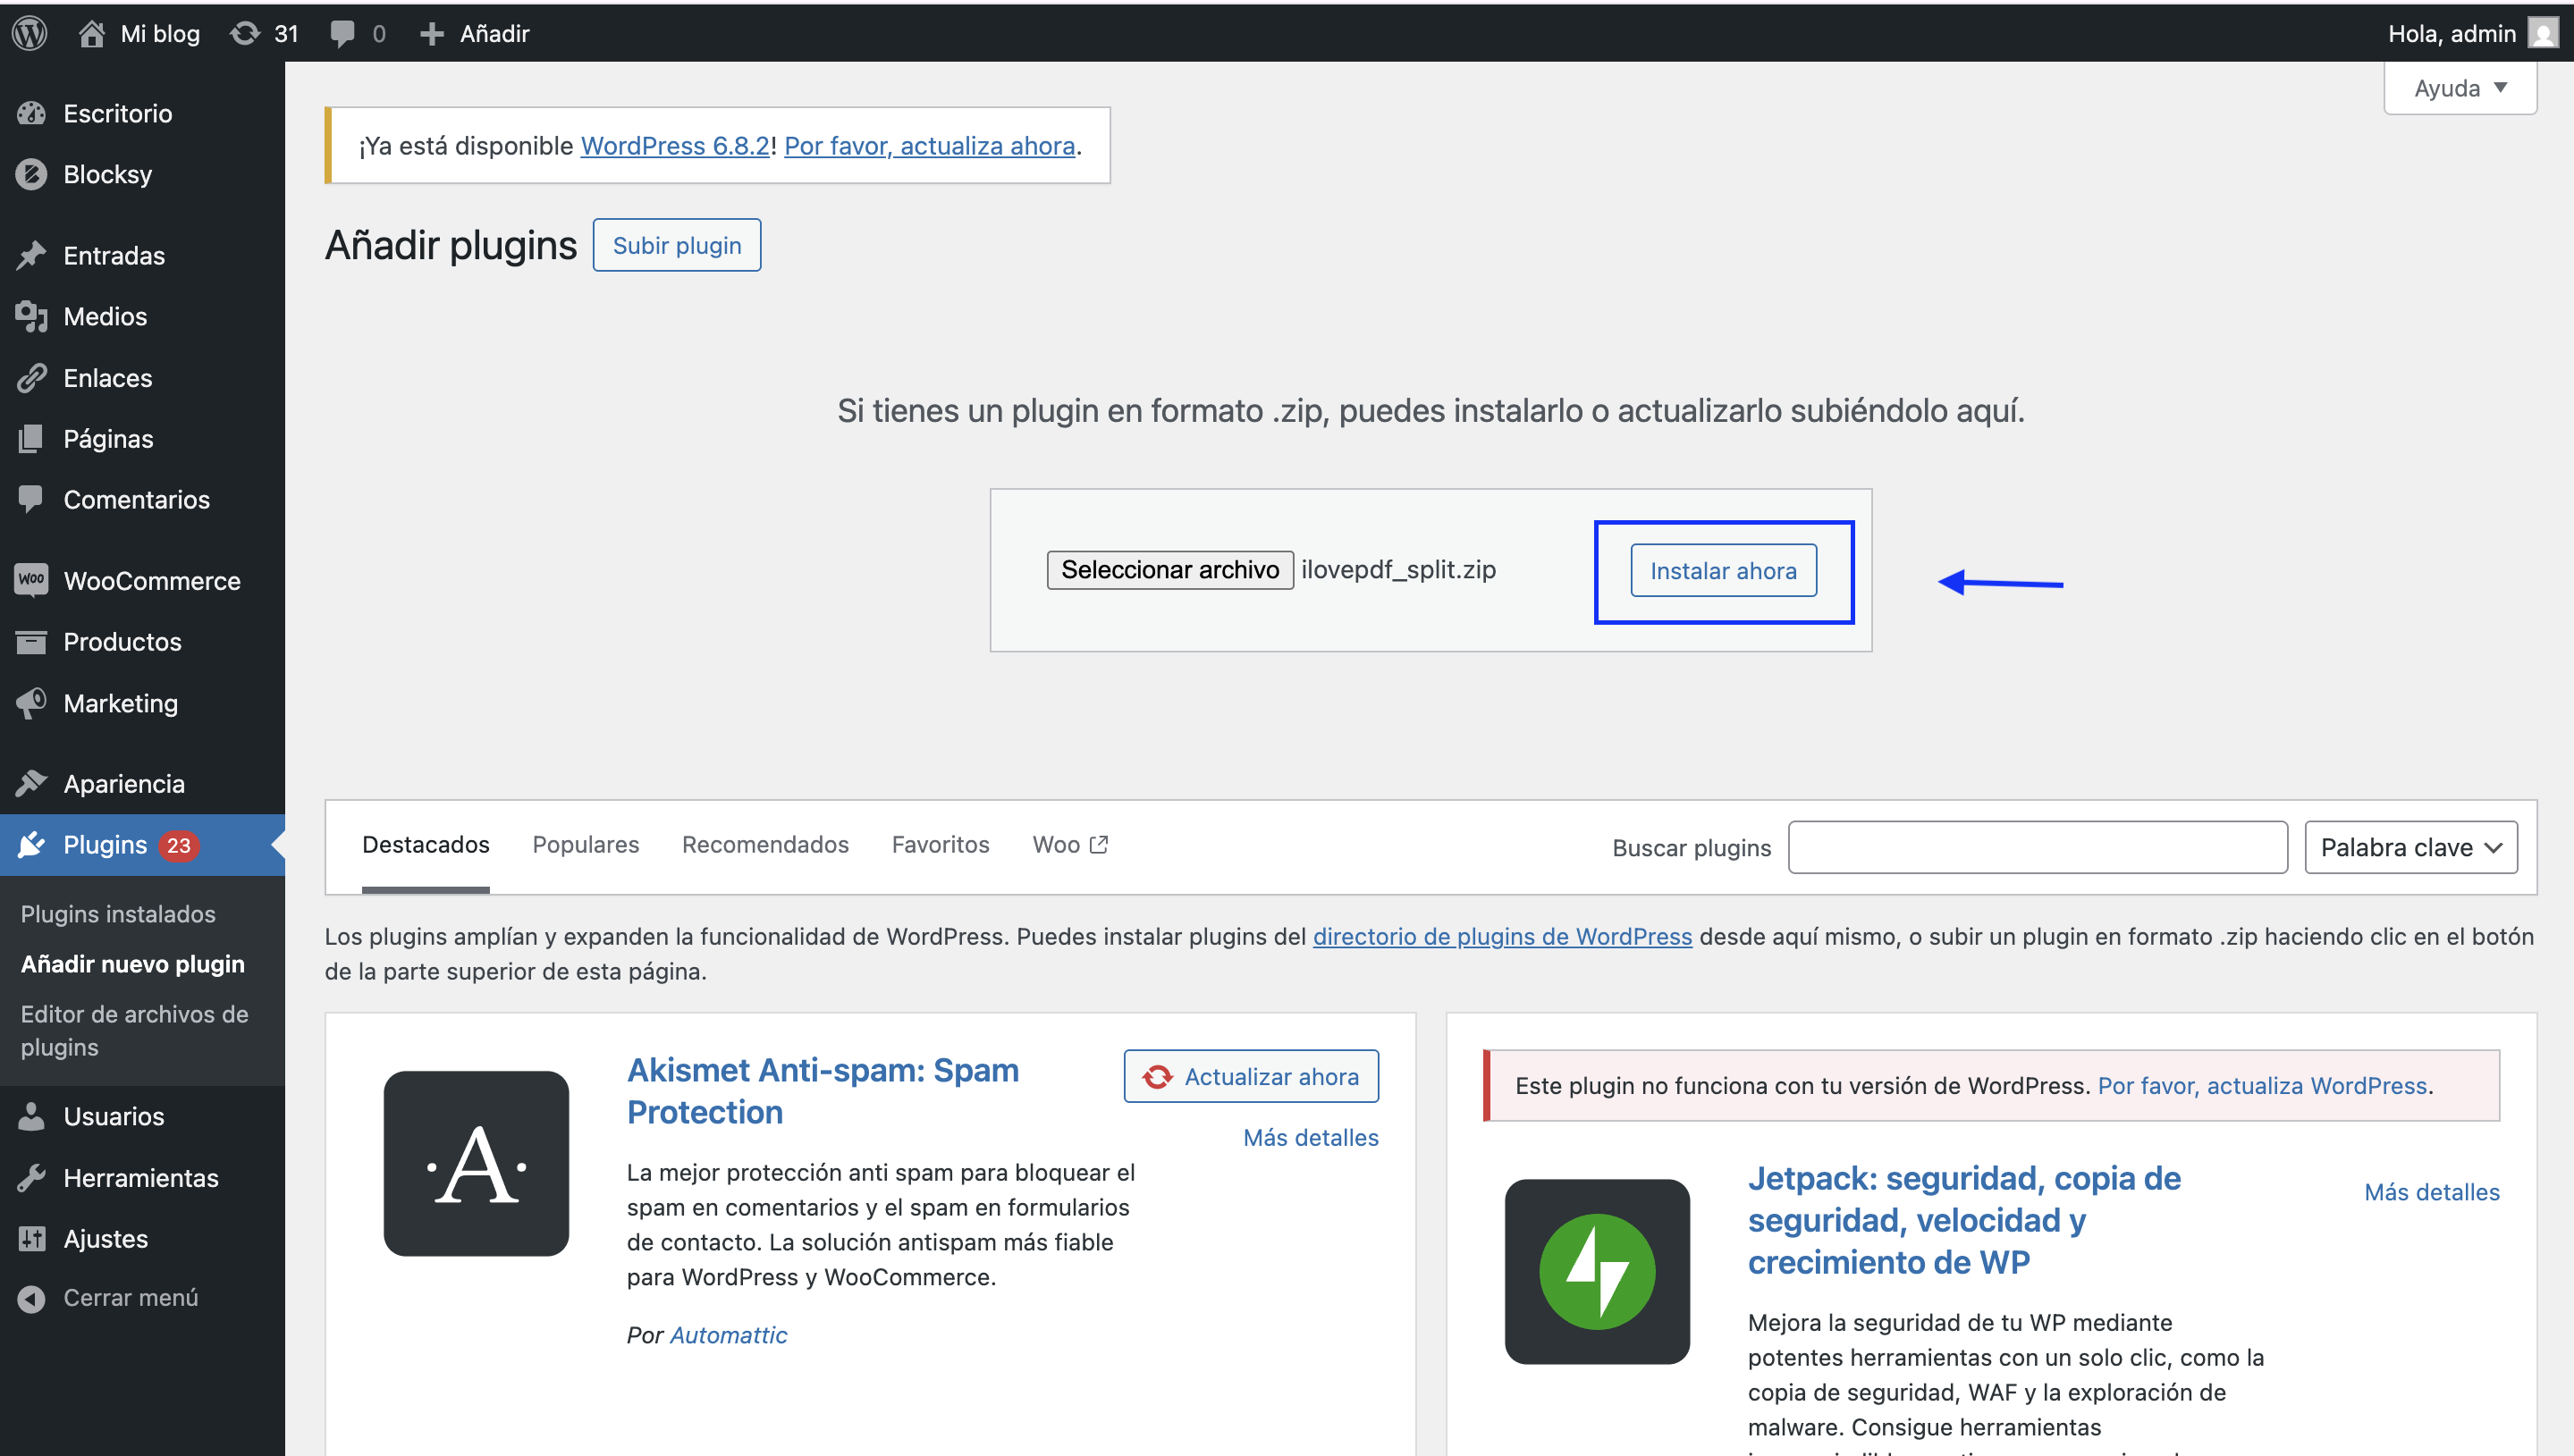2574x1456 pixels.
Task: Switch to the Populares tab
Action: tap(585, 844)
